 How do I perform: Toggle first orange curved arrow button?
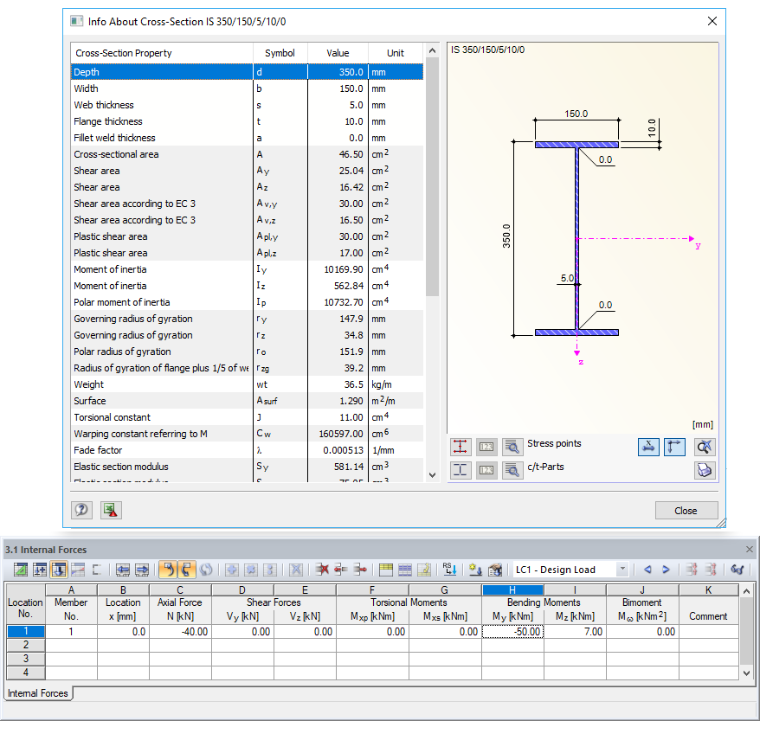point(168,570)
